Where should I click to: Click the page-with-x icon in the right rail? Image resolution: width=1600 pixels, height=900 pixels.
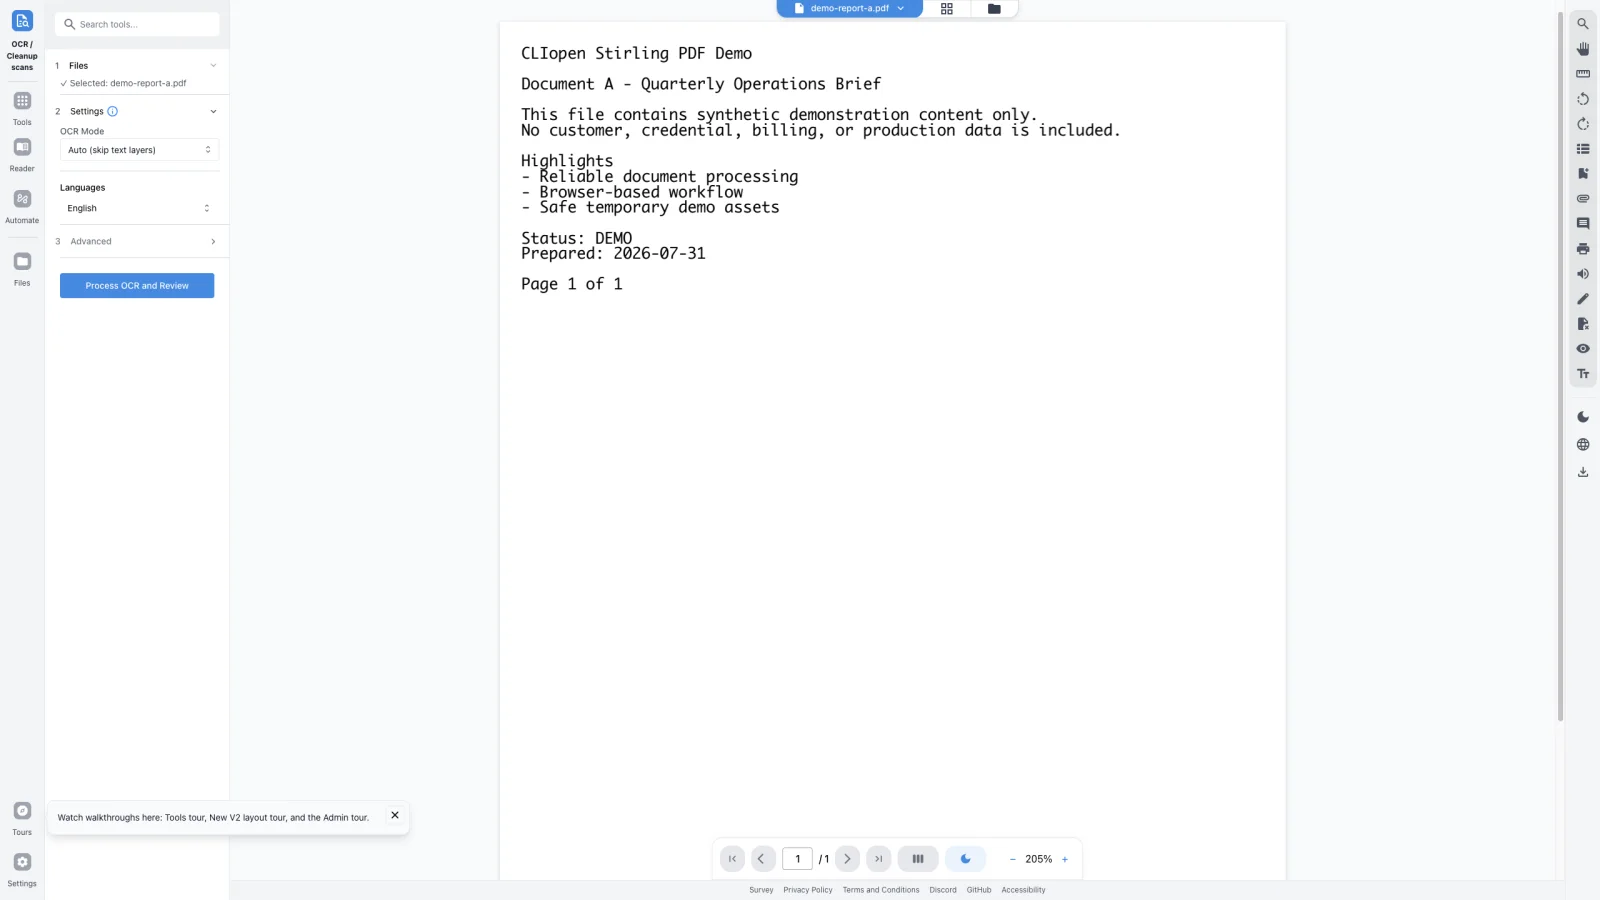pyautogui.click(x=1583, y=324)
